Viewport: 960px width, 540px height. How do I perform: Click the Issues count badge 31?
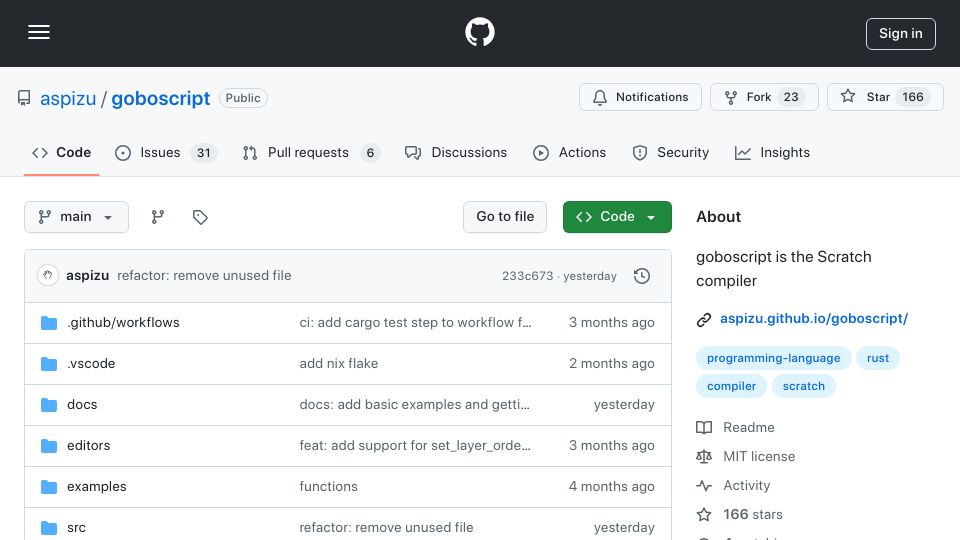point(203,152)
